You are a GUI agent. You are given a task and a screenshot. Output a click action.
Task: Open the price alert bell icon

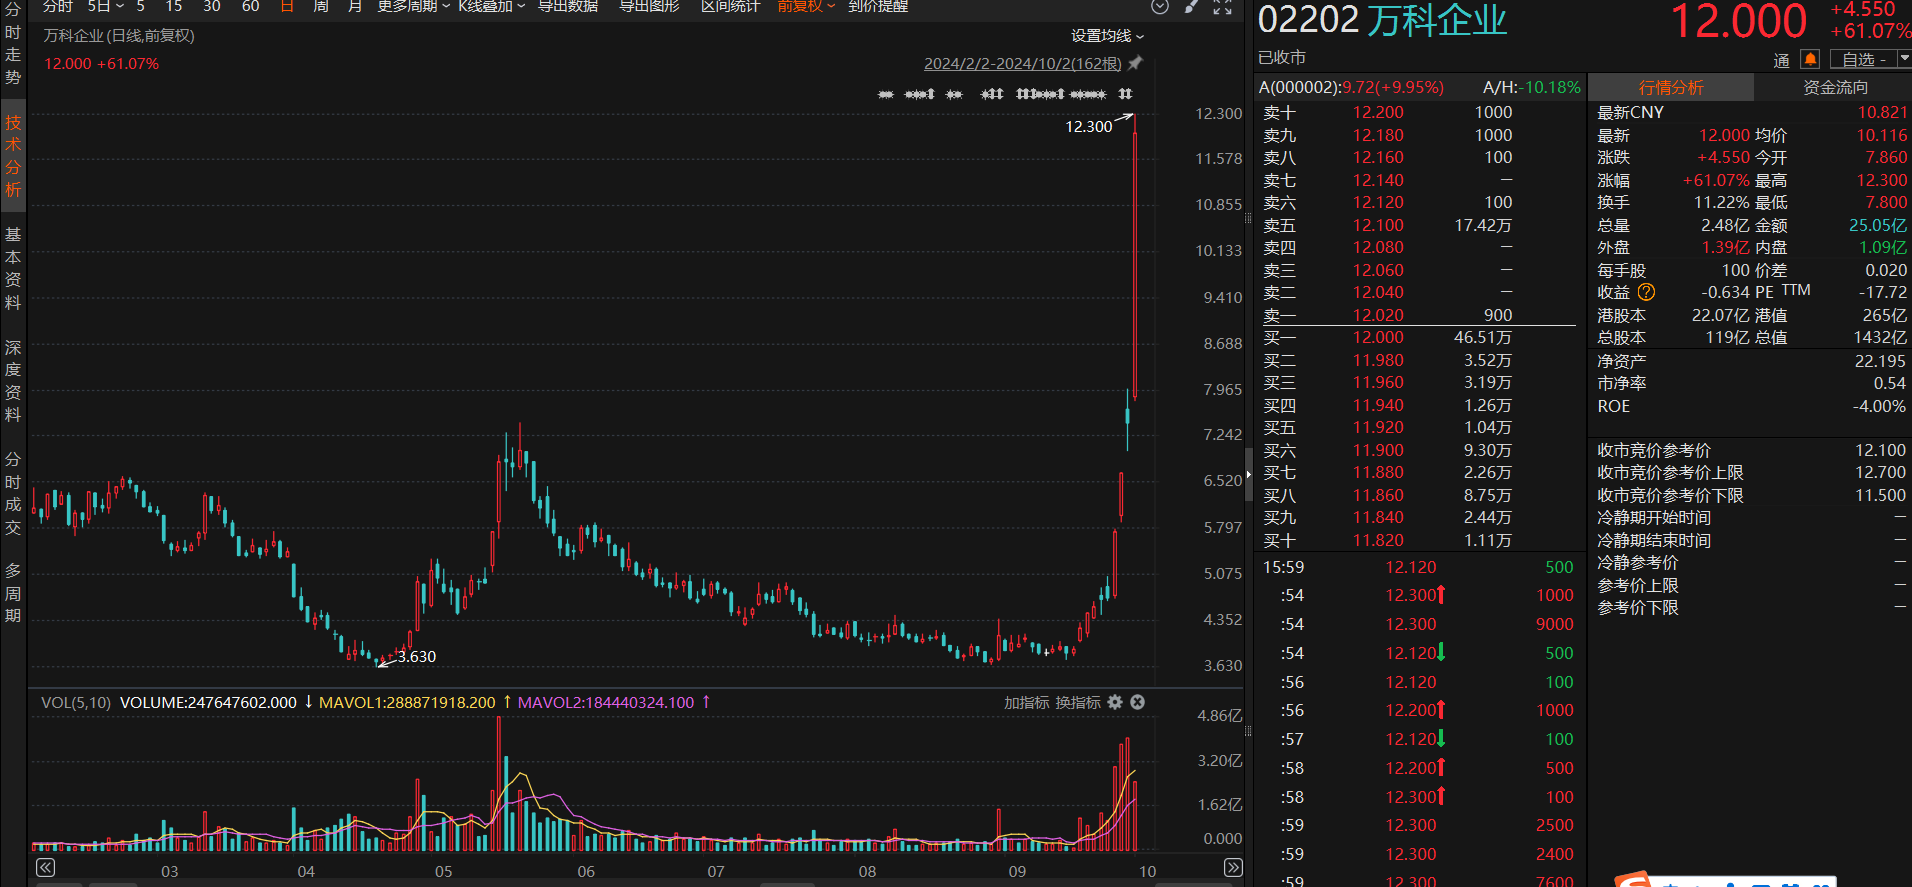(1810, 59)
